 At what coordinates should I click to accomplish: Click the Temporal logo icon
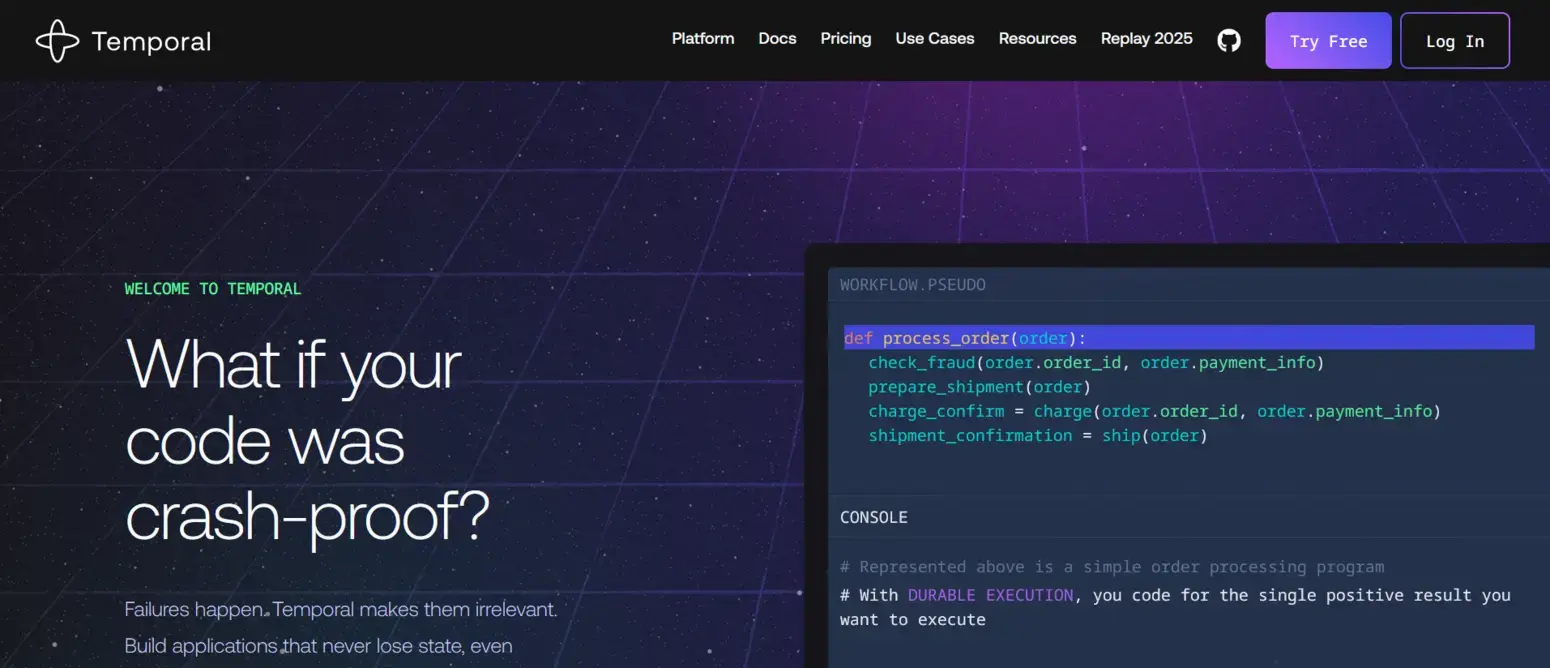(x=57, y=41)
